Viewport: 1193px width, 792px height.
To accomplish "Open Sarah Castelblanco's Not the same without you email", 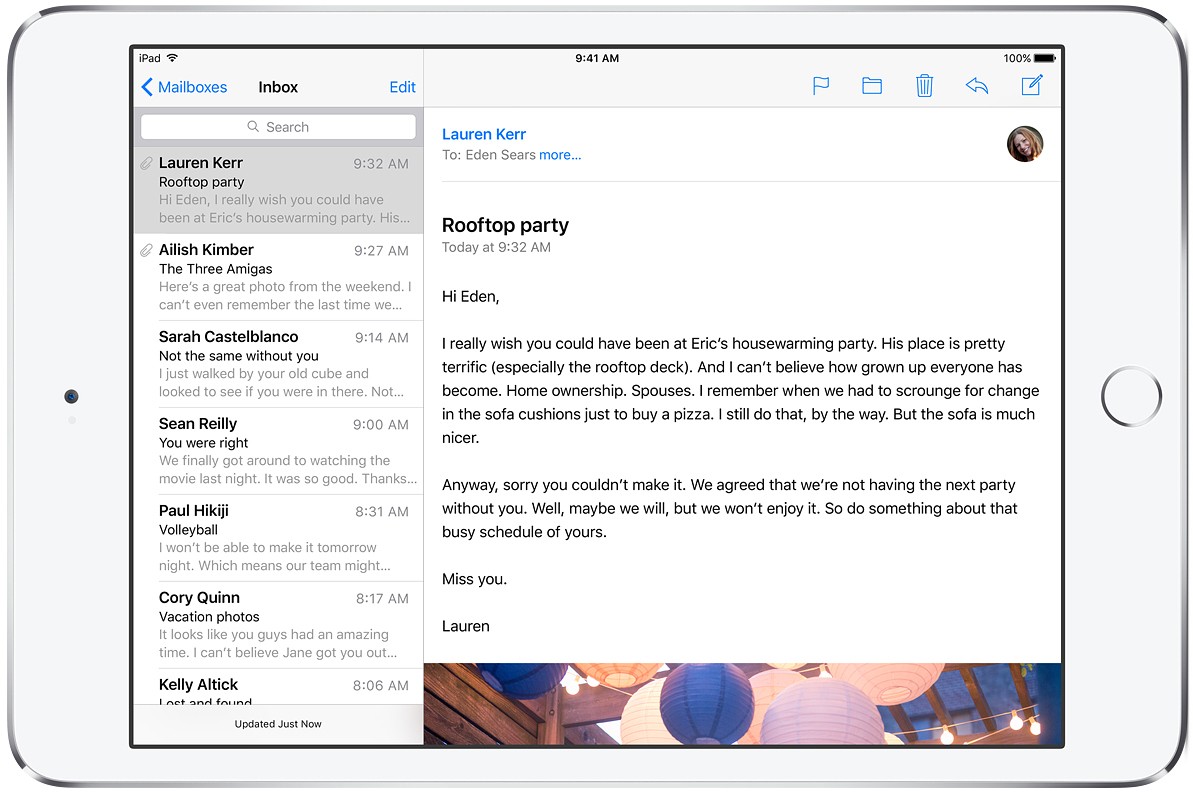I will pos(278,364).
